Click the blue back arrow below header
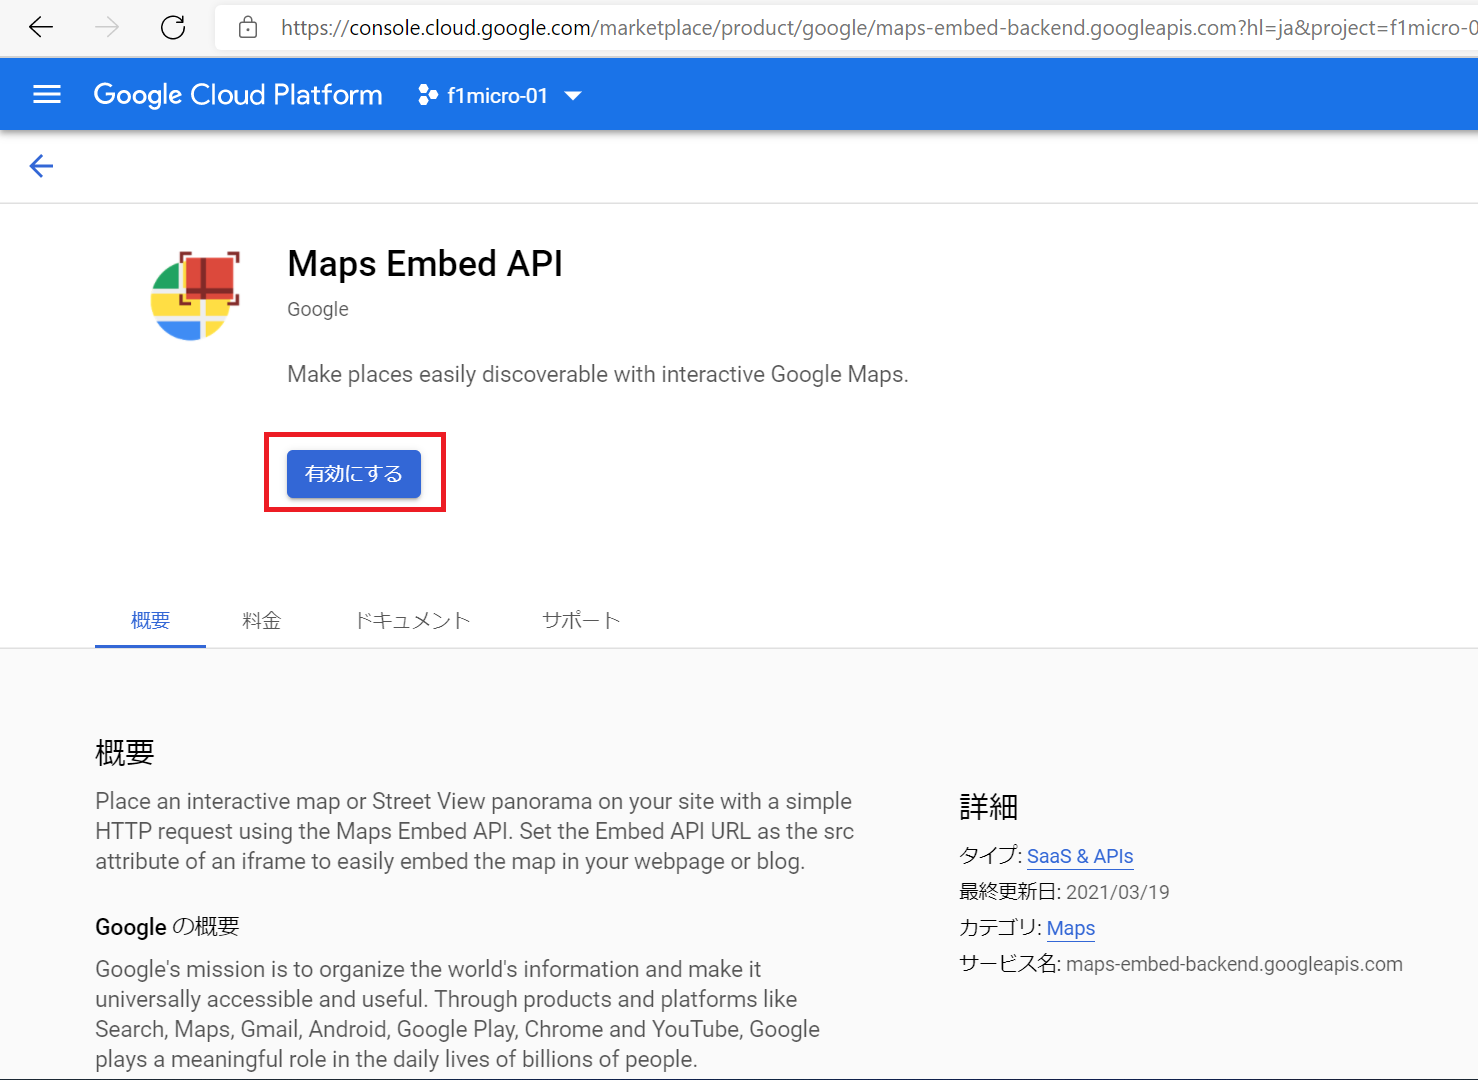The image size is (1478, 1080). 41,166
